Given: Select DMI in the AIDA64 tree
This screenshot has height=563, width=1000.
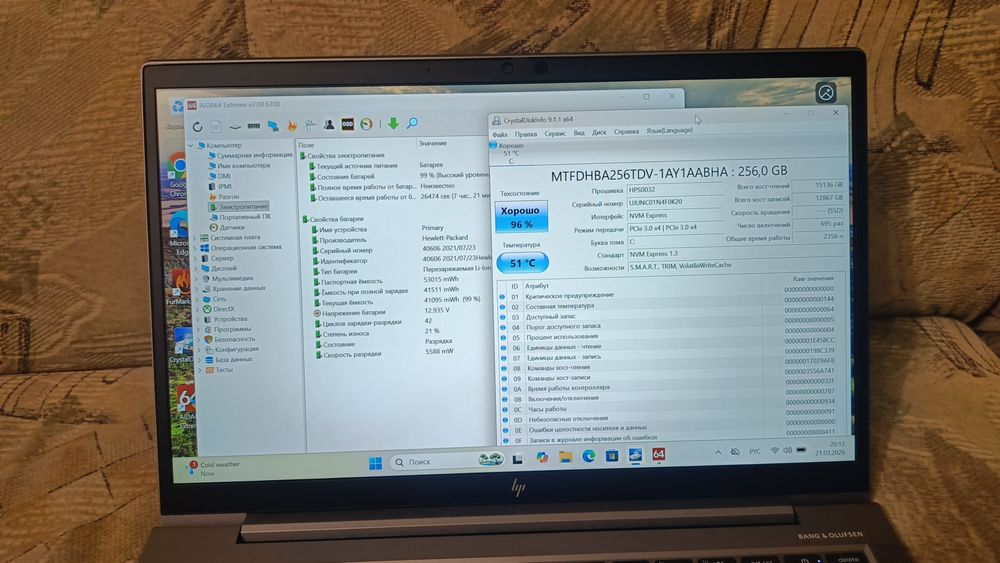Looking at the screenshot, I should pyautogui.click(x=224, y=176).
